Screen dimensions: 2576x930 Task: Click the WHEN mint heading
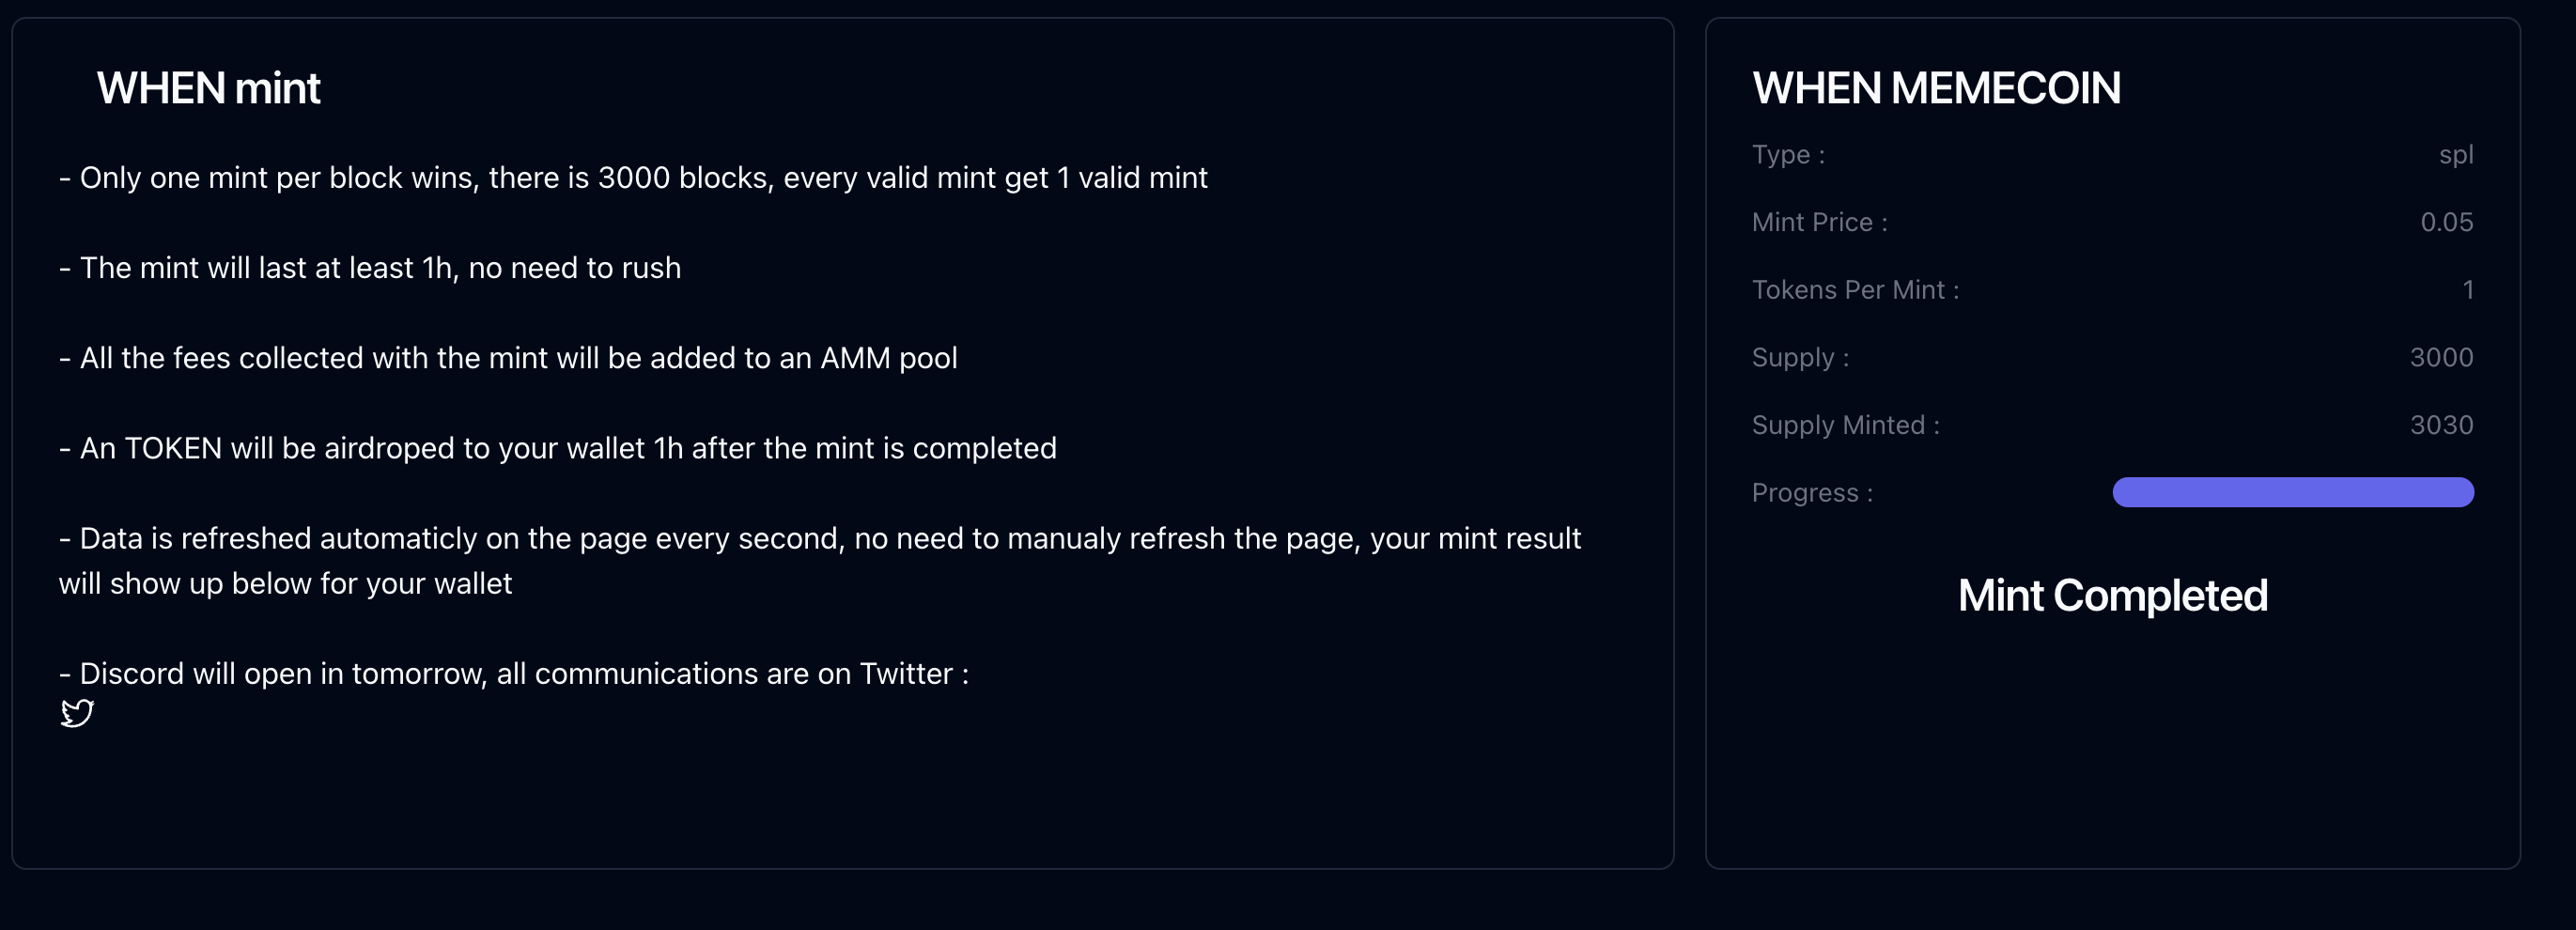point(208,88)
